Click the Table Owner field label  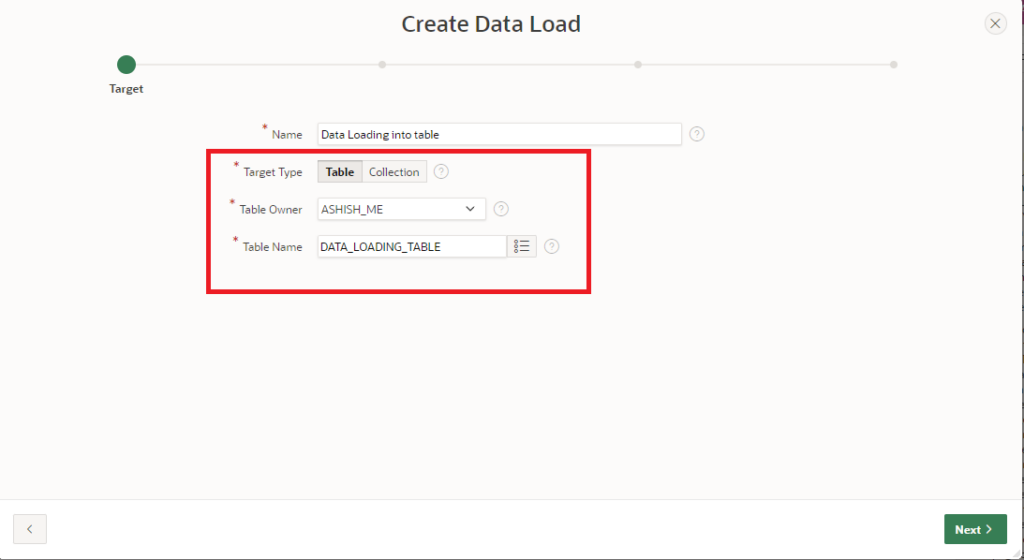(270, 210)
